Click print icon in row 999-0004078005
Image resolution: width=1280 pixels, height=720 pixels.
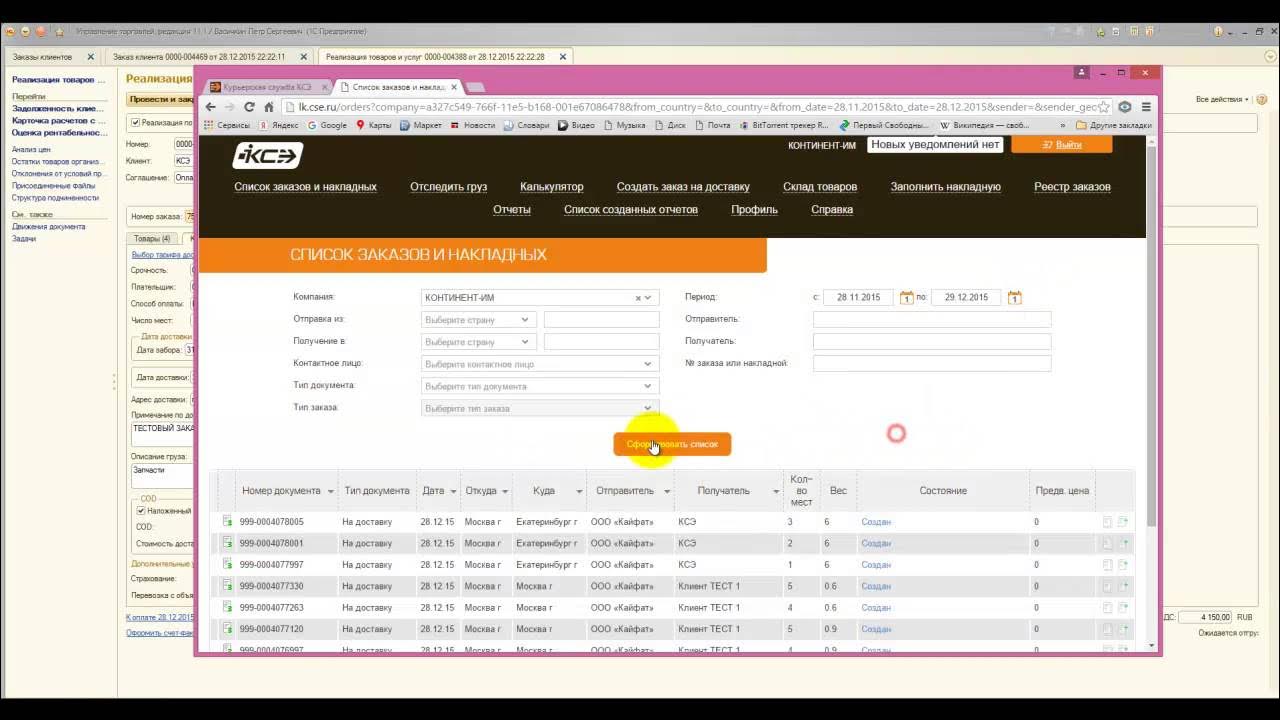click(1107, 522)
